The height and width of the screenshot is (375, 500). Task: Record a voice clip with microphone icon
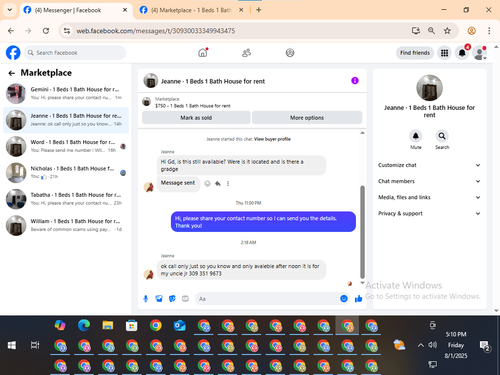point(146,299)
